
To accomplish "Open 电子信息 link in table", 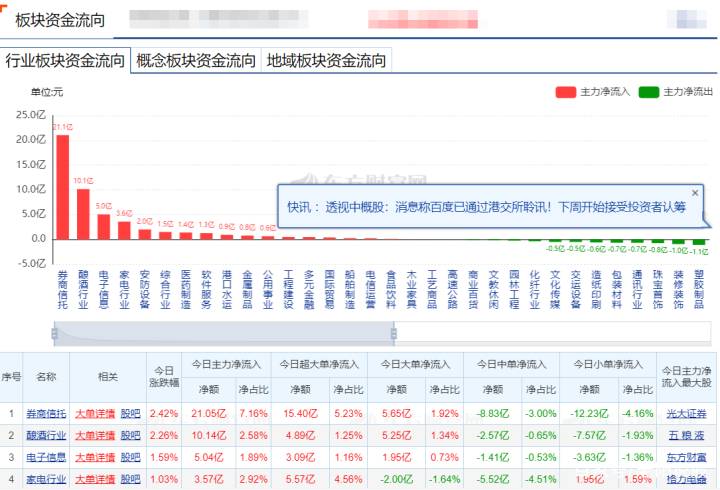I will coord(46,457).
